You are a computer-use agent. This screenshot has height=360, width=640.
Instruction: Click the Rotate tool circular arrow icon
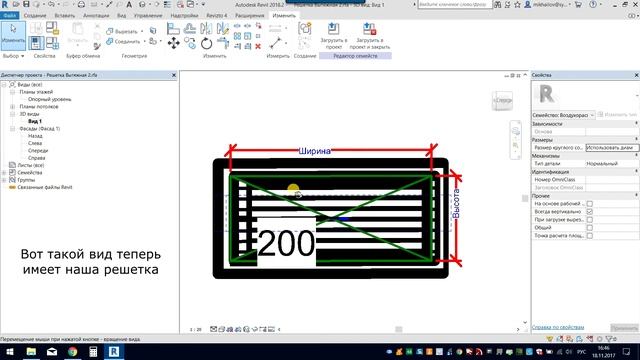pyautogui.click(x=207, y=43)
